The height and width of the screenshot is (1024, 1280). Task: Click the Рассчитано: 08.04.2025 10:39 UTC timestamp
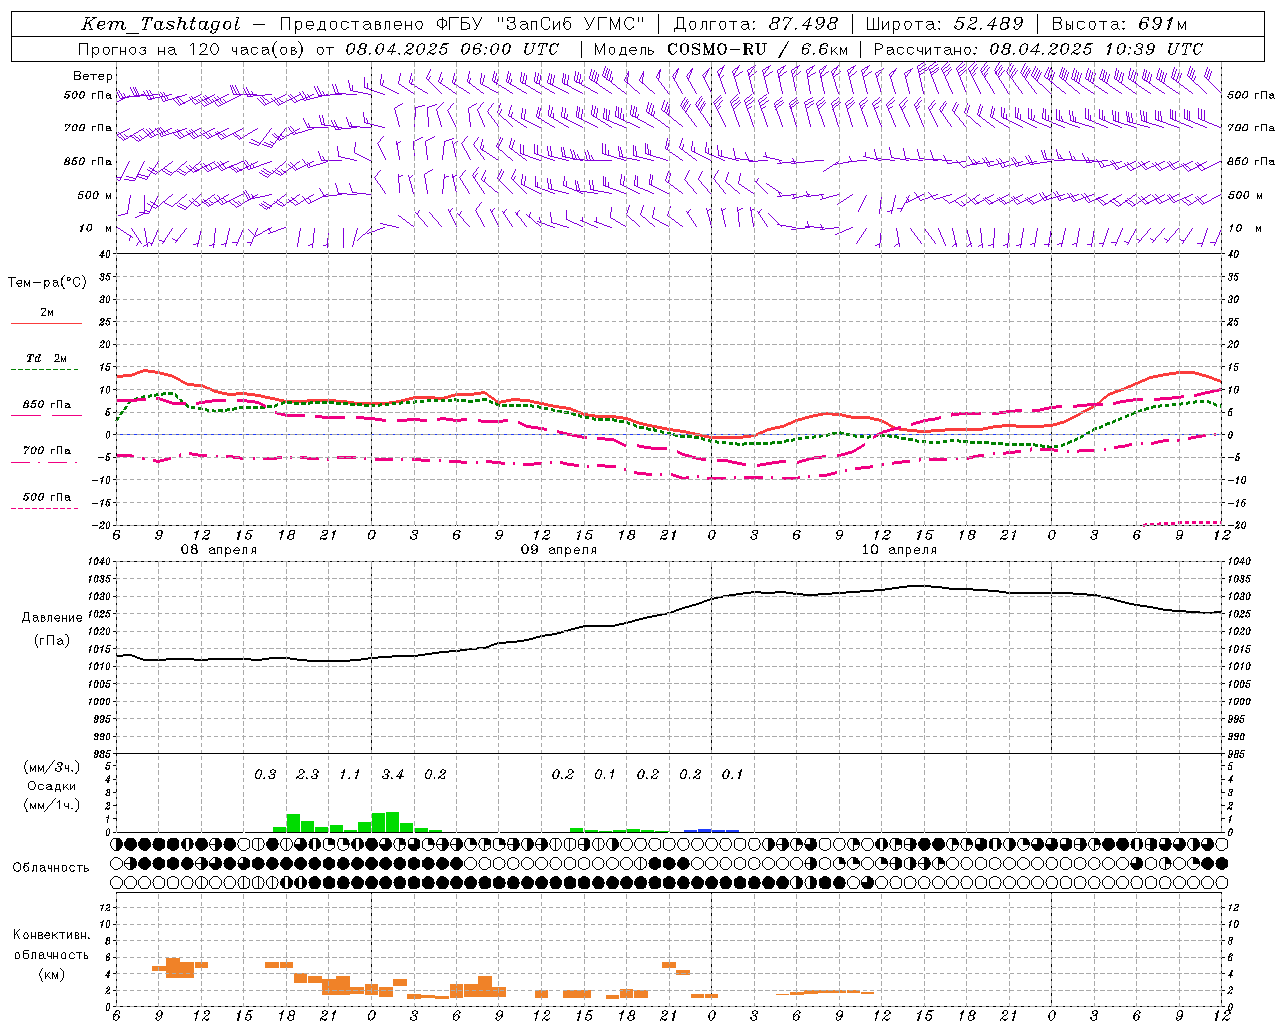tap(1038, 49)
